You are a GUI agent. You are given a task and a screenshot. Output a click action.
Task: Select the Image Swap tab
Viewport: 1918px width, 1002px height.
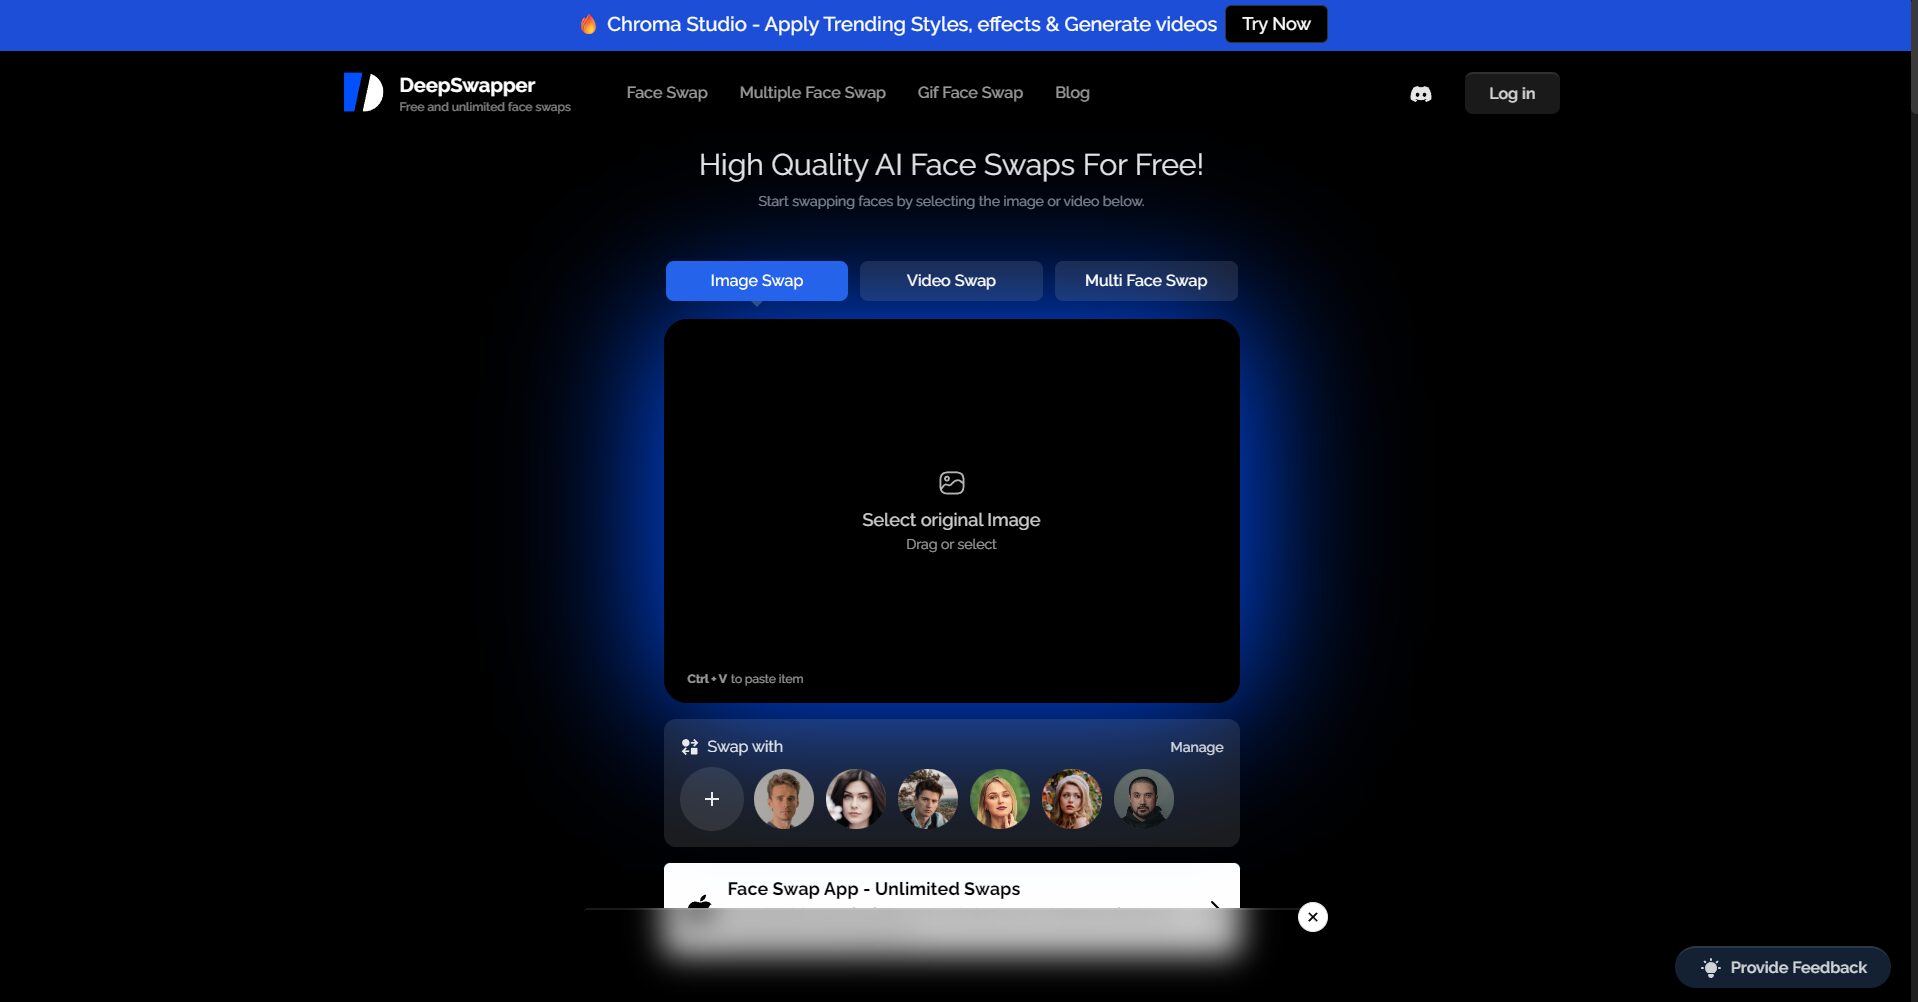point(756,281)
